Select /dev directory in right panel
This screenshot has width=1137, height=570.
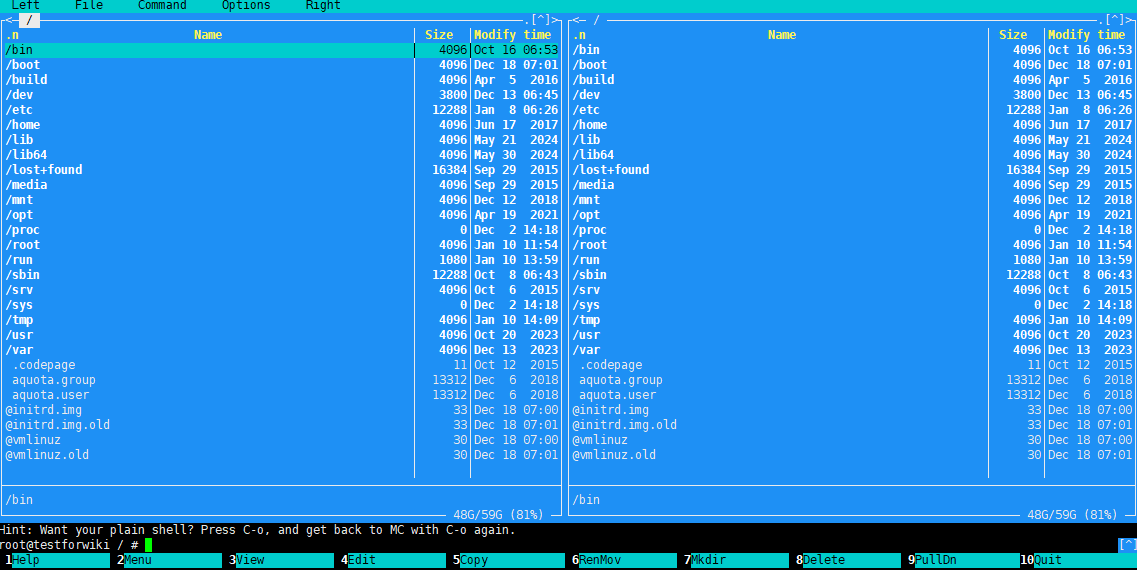853,95
